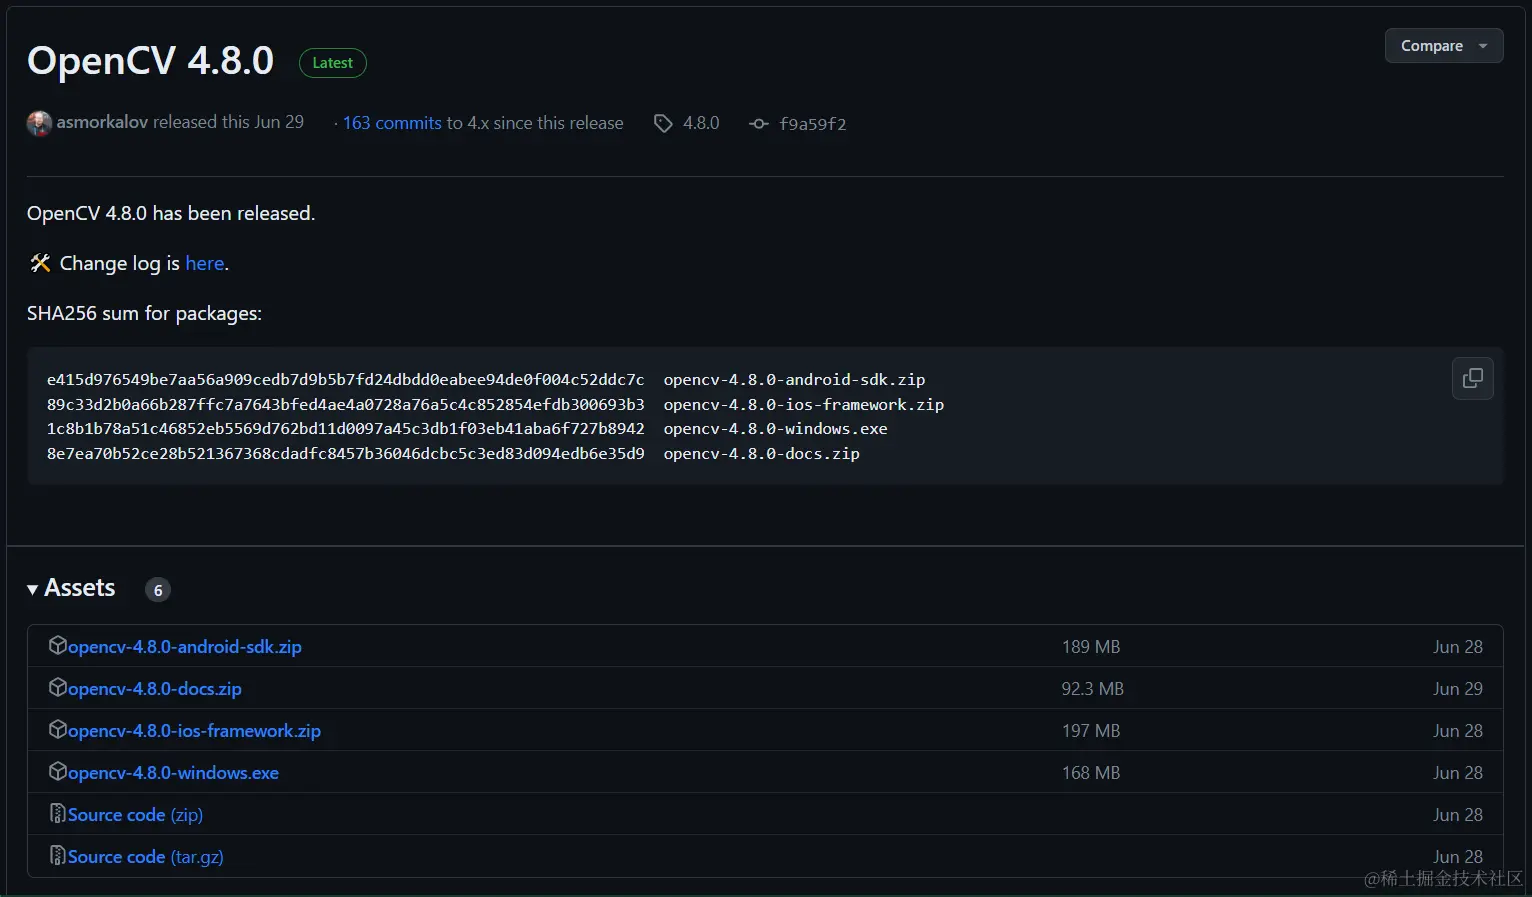Click the 189 MB size text

pos(1091,647)
